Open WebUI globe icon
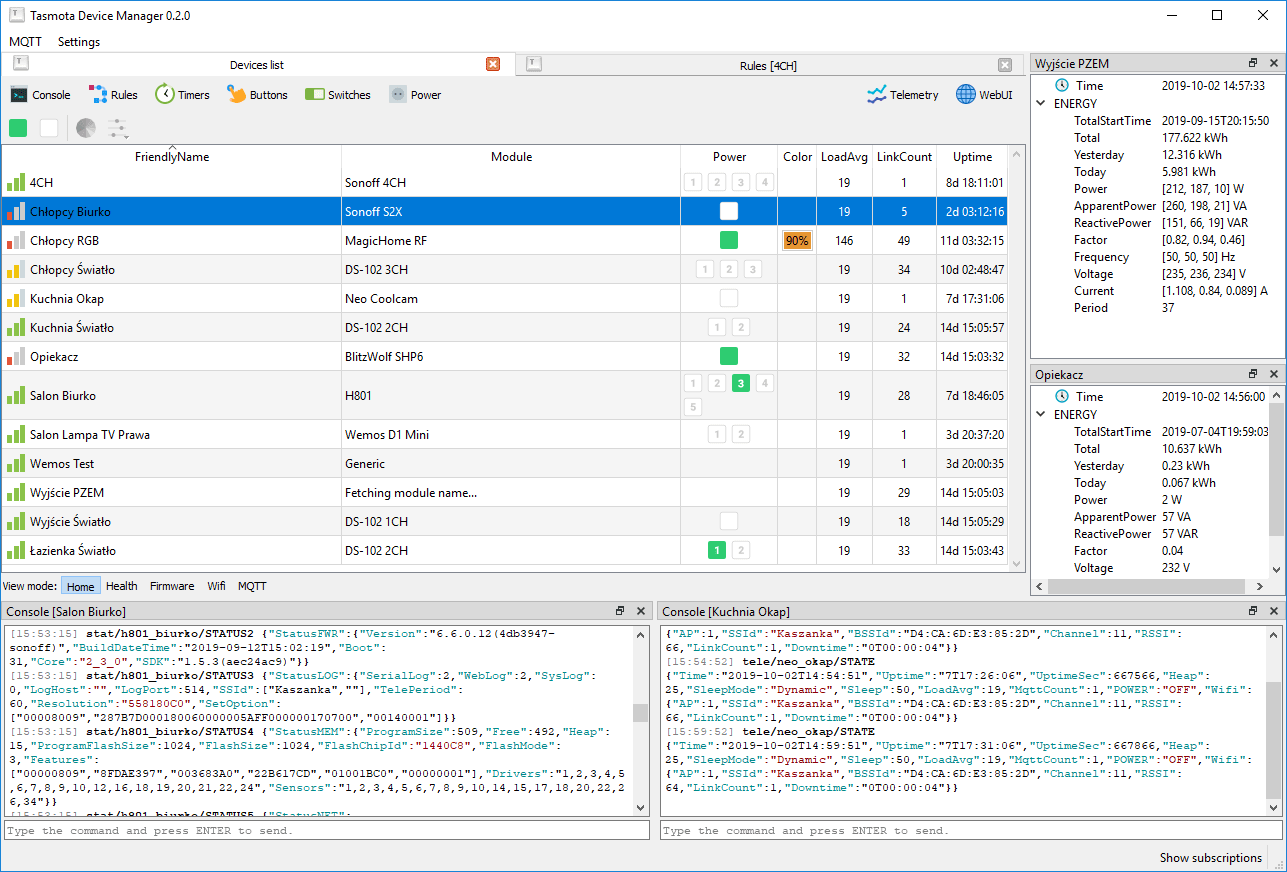 click(965, 95)
